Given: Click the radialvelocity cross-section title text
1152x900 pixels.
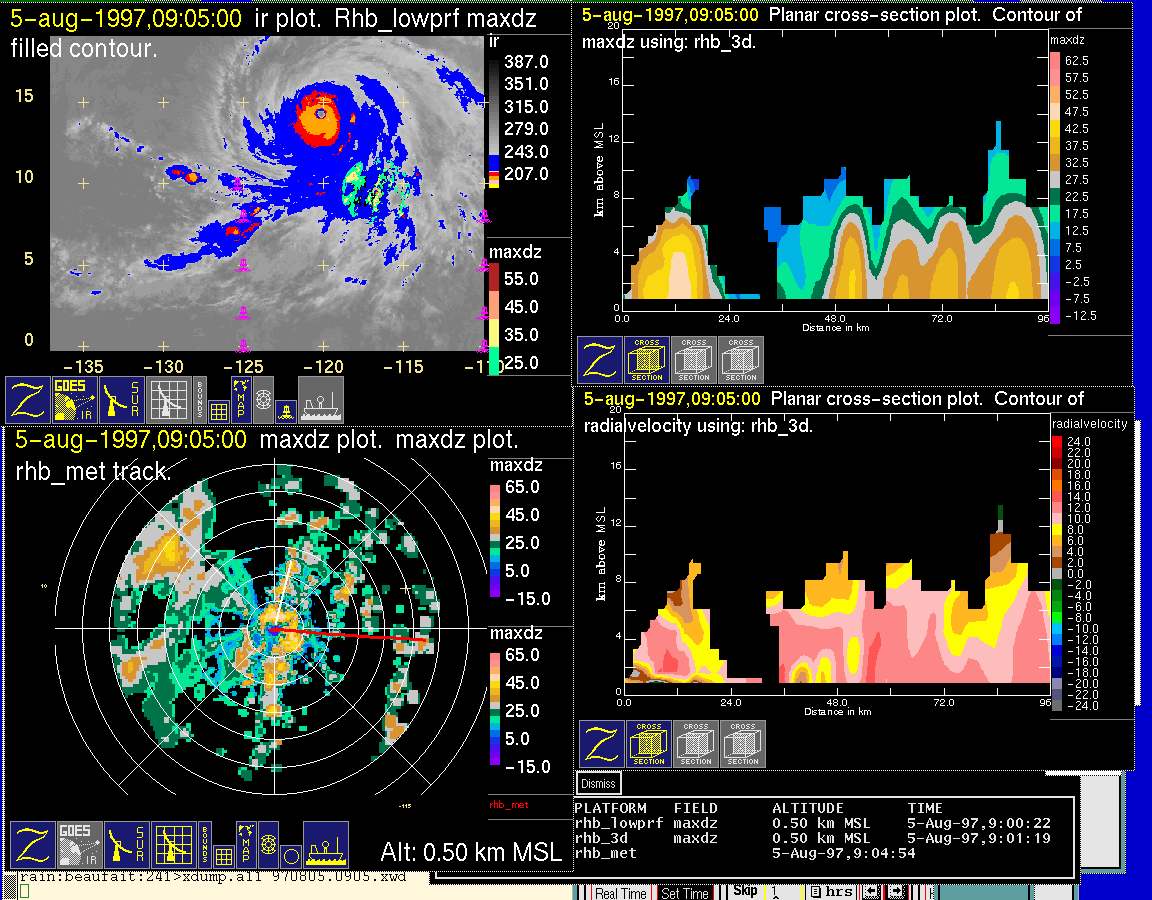Looking at the screenshot, I should pyautogui.click(x=834, y=411).
